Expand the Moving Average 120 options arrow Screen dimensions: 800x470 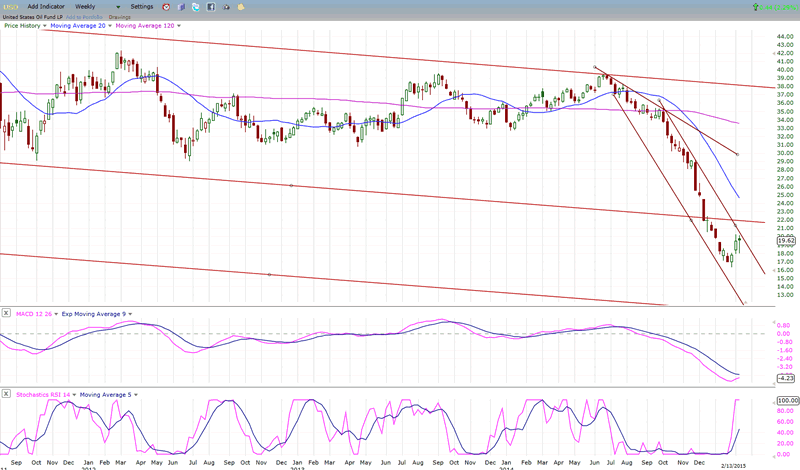point(179,26)
